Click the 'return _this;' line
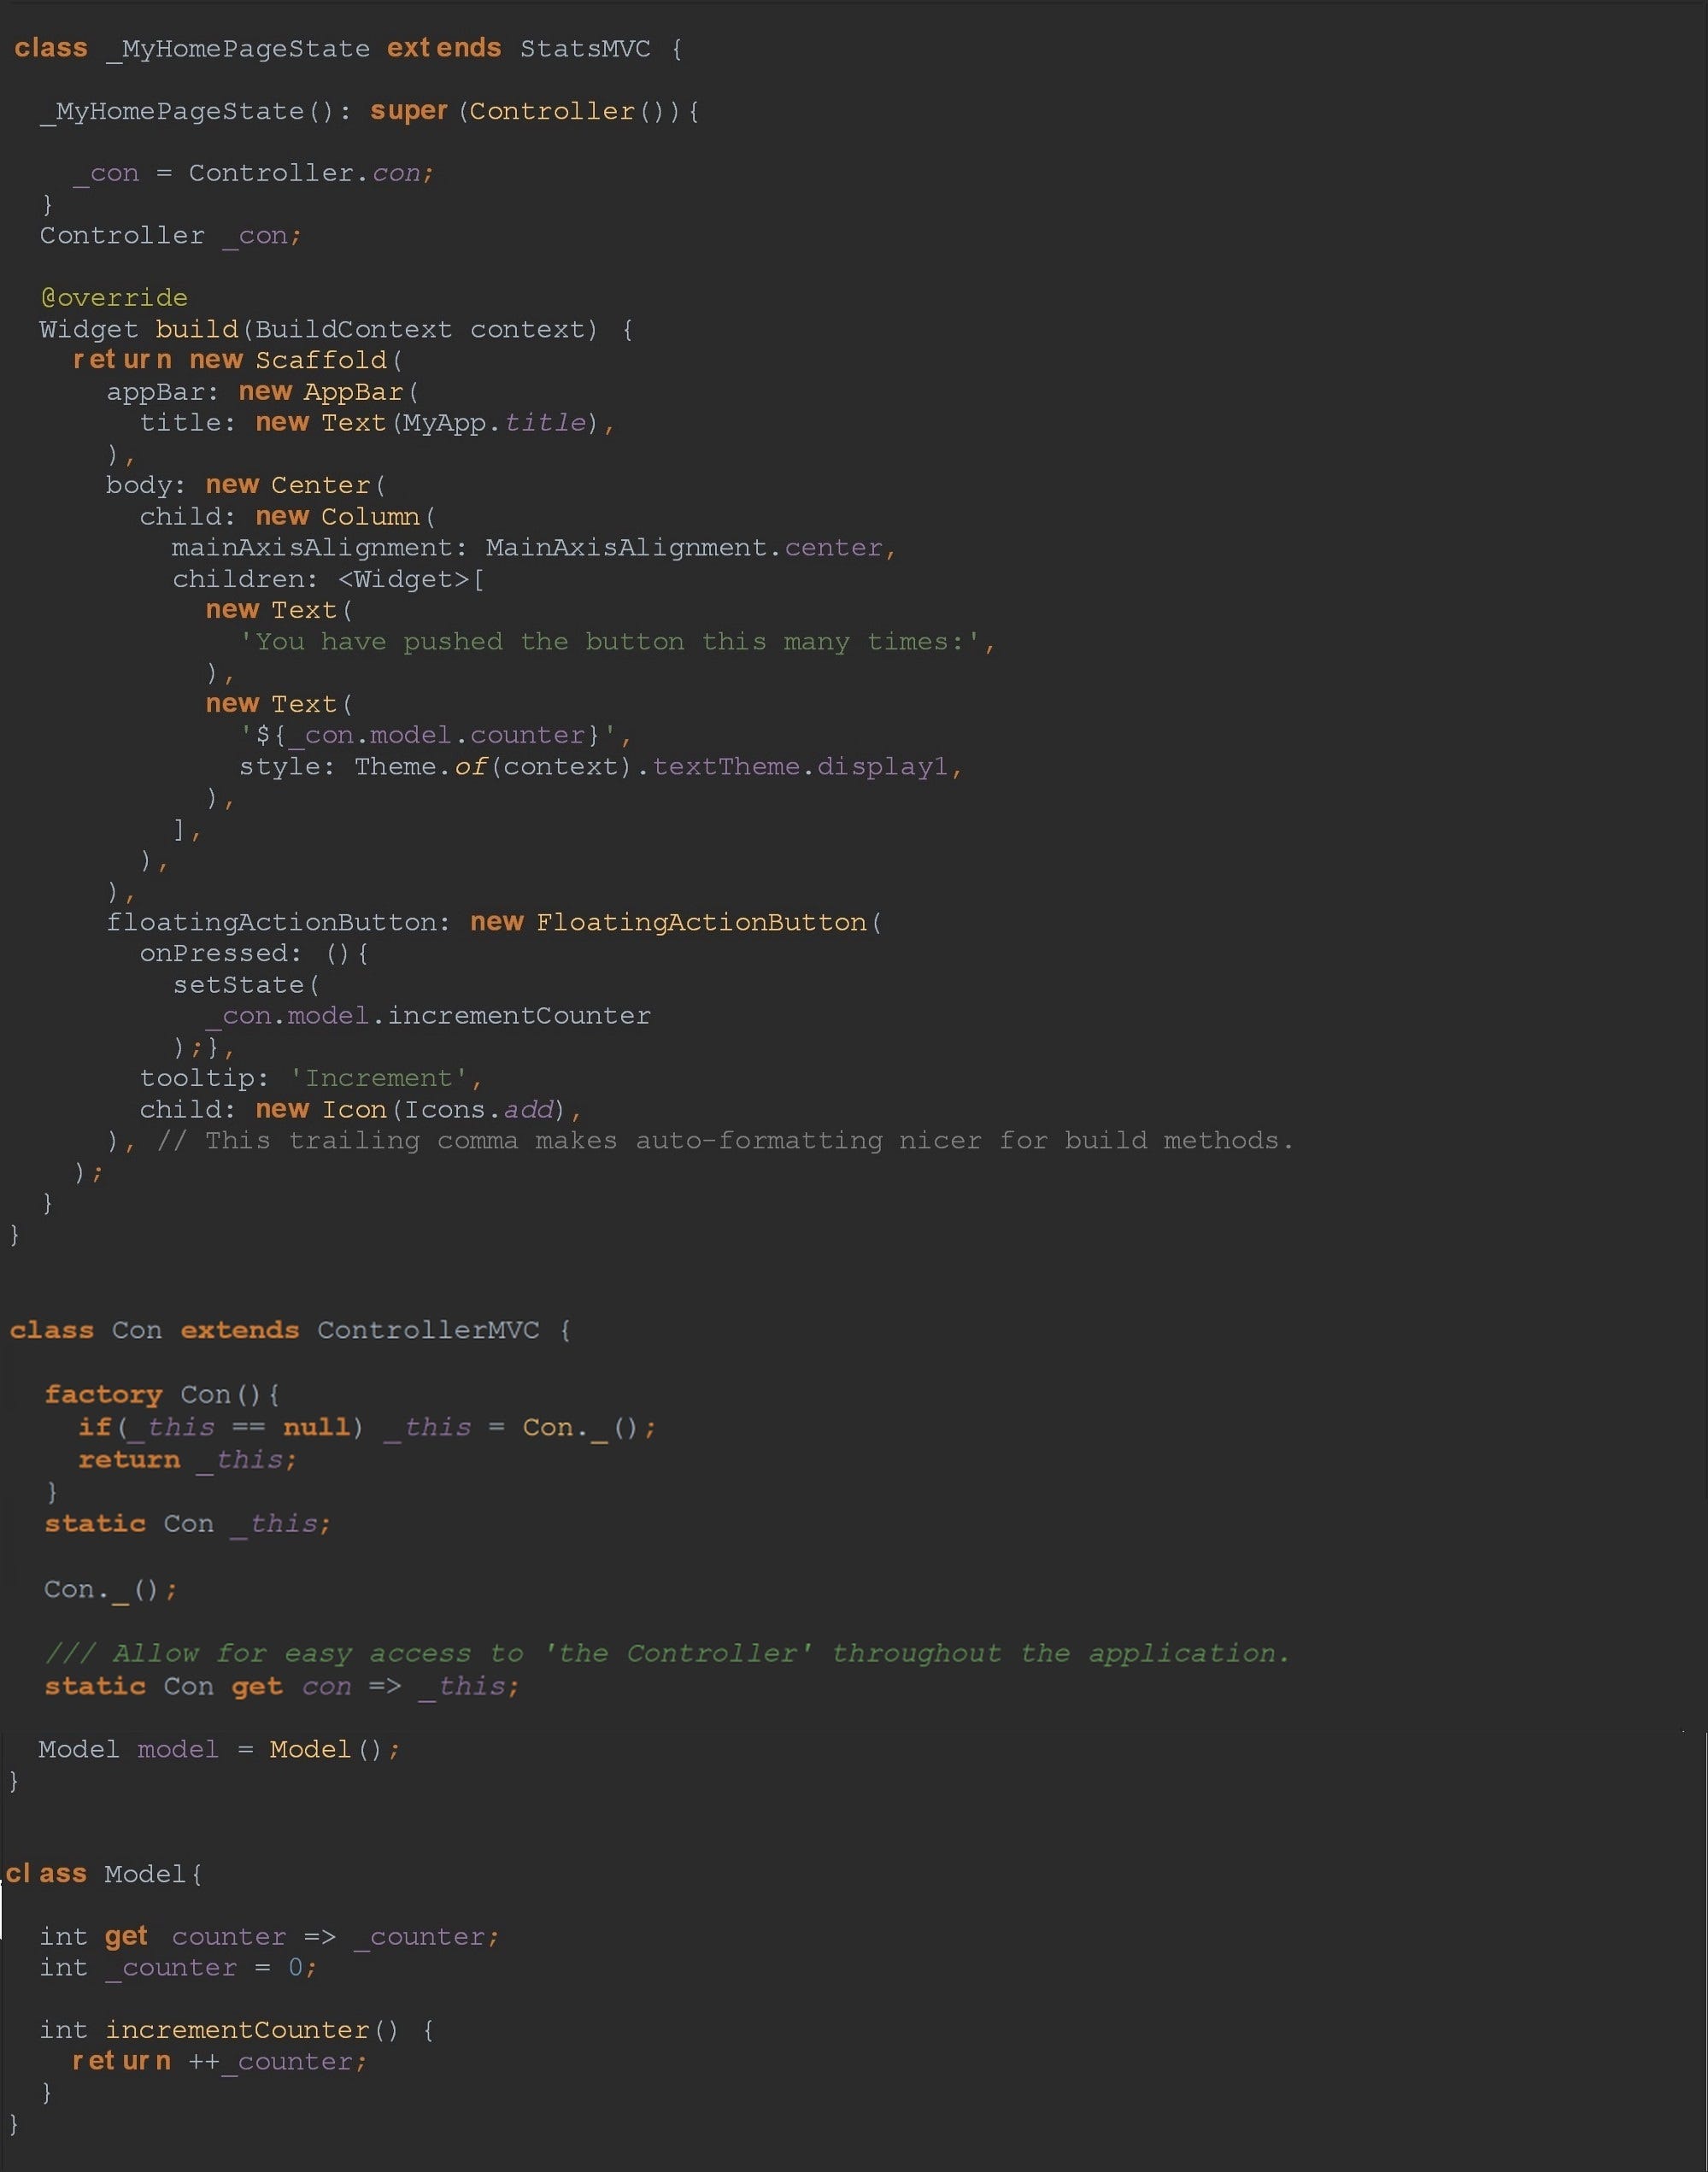This screenshot has height=2172, width=1708. click(188, 1460)
